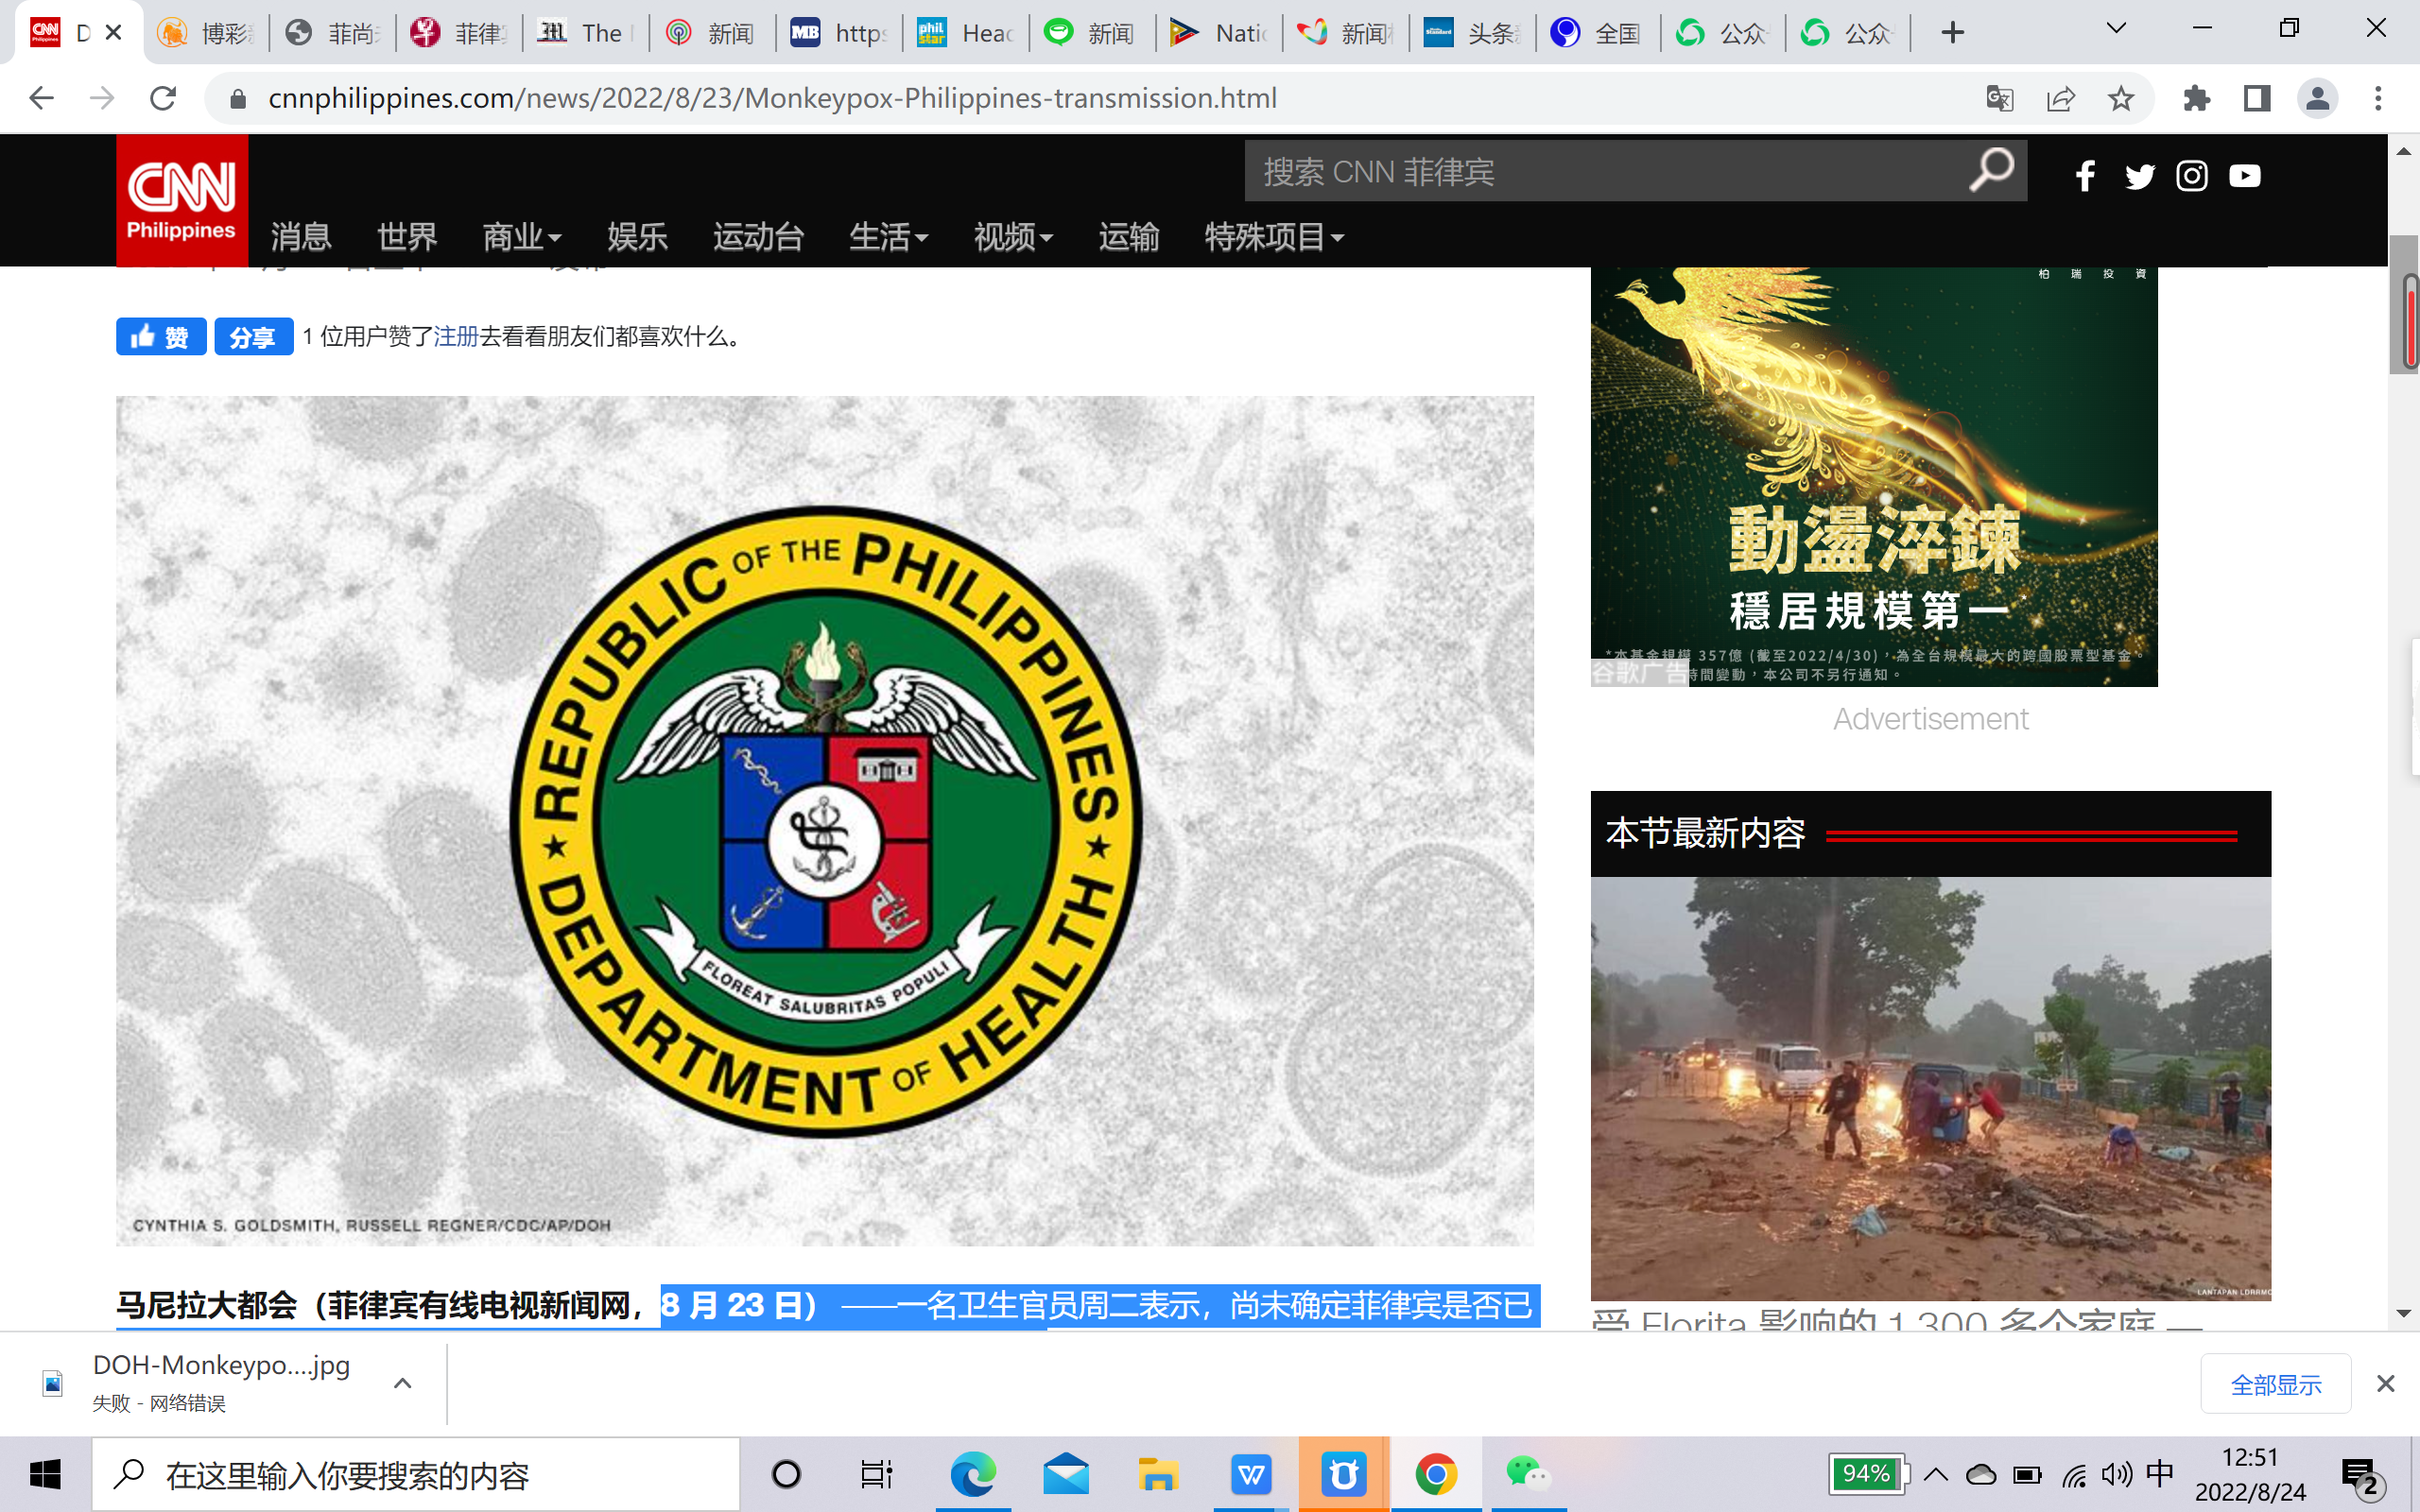The width and height of the screenshot is (2420, 1512).
Task: Open CNN Philippines Facebook page
Action: pyautogui.click(x=2085, y=176)
